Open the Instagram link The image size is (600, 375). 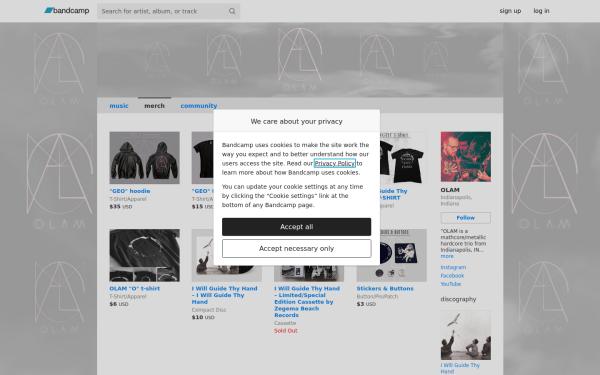[453, 267]
